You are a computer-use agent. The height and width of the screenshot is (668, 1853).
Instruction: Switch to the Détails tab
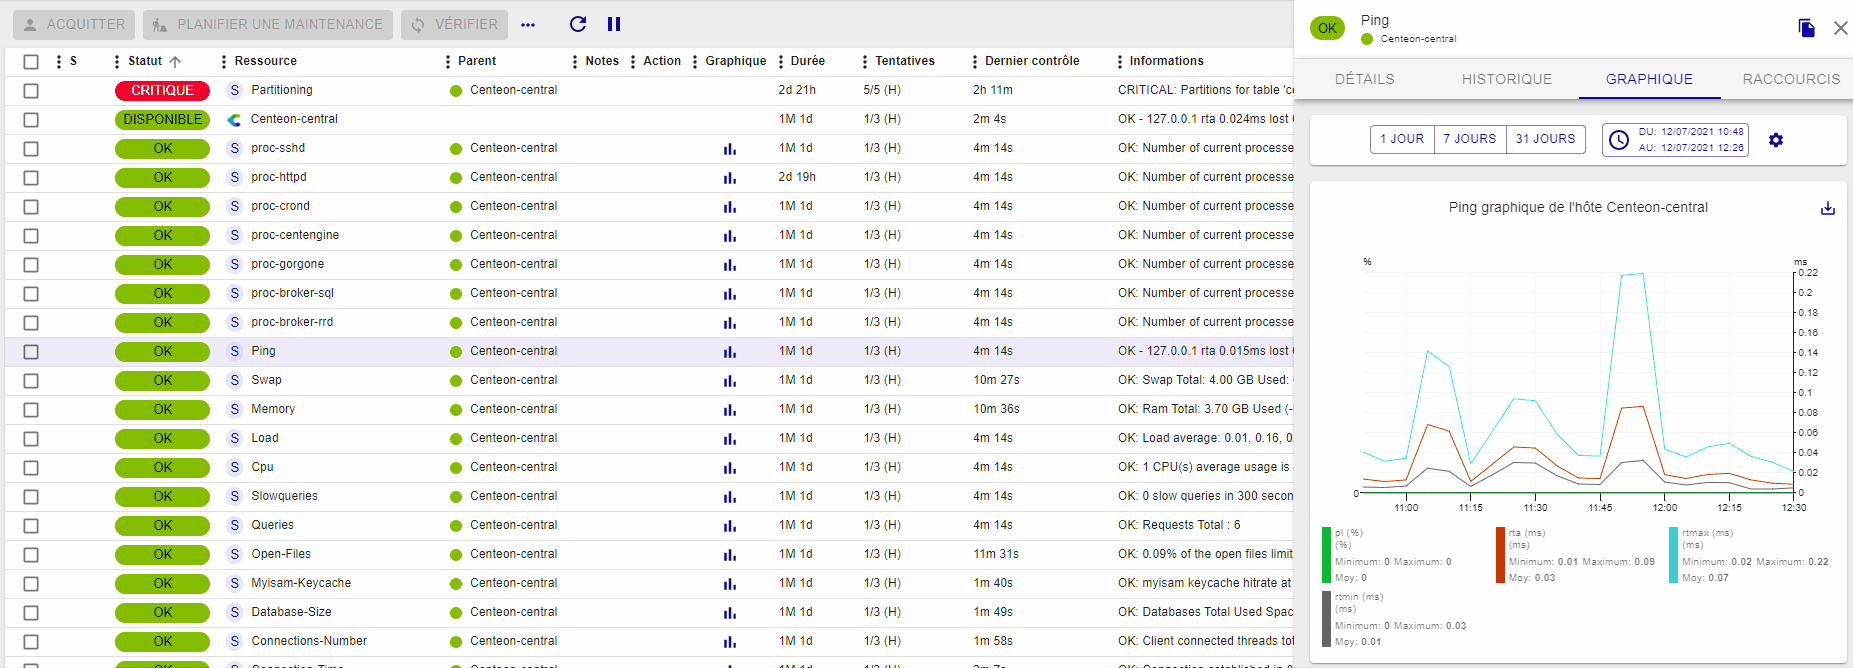click(1364, 79)
